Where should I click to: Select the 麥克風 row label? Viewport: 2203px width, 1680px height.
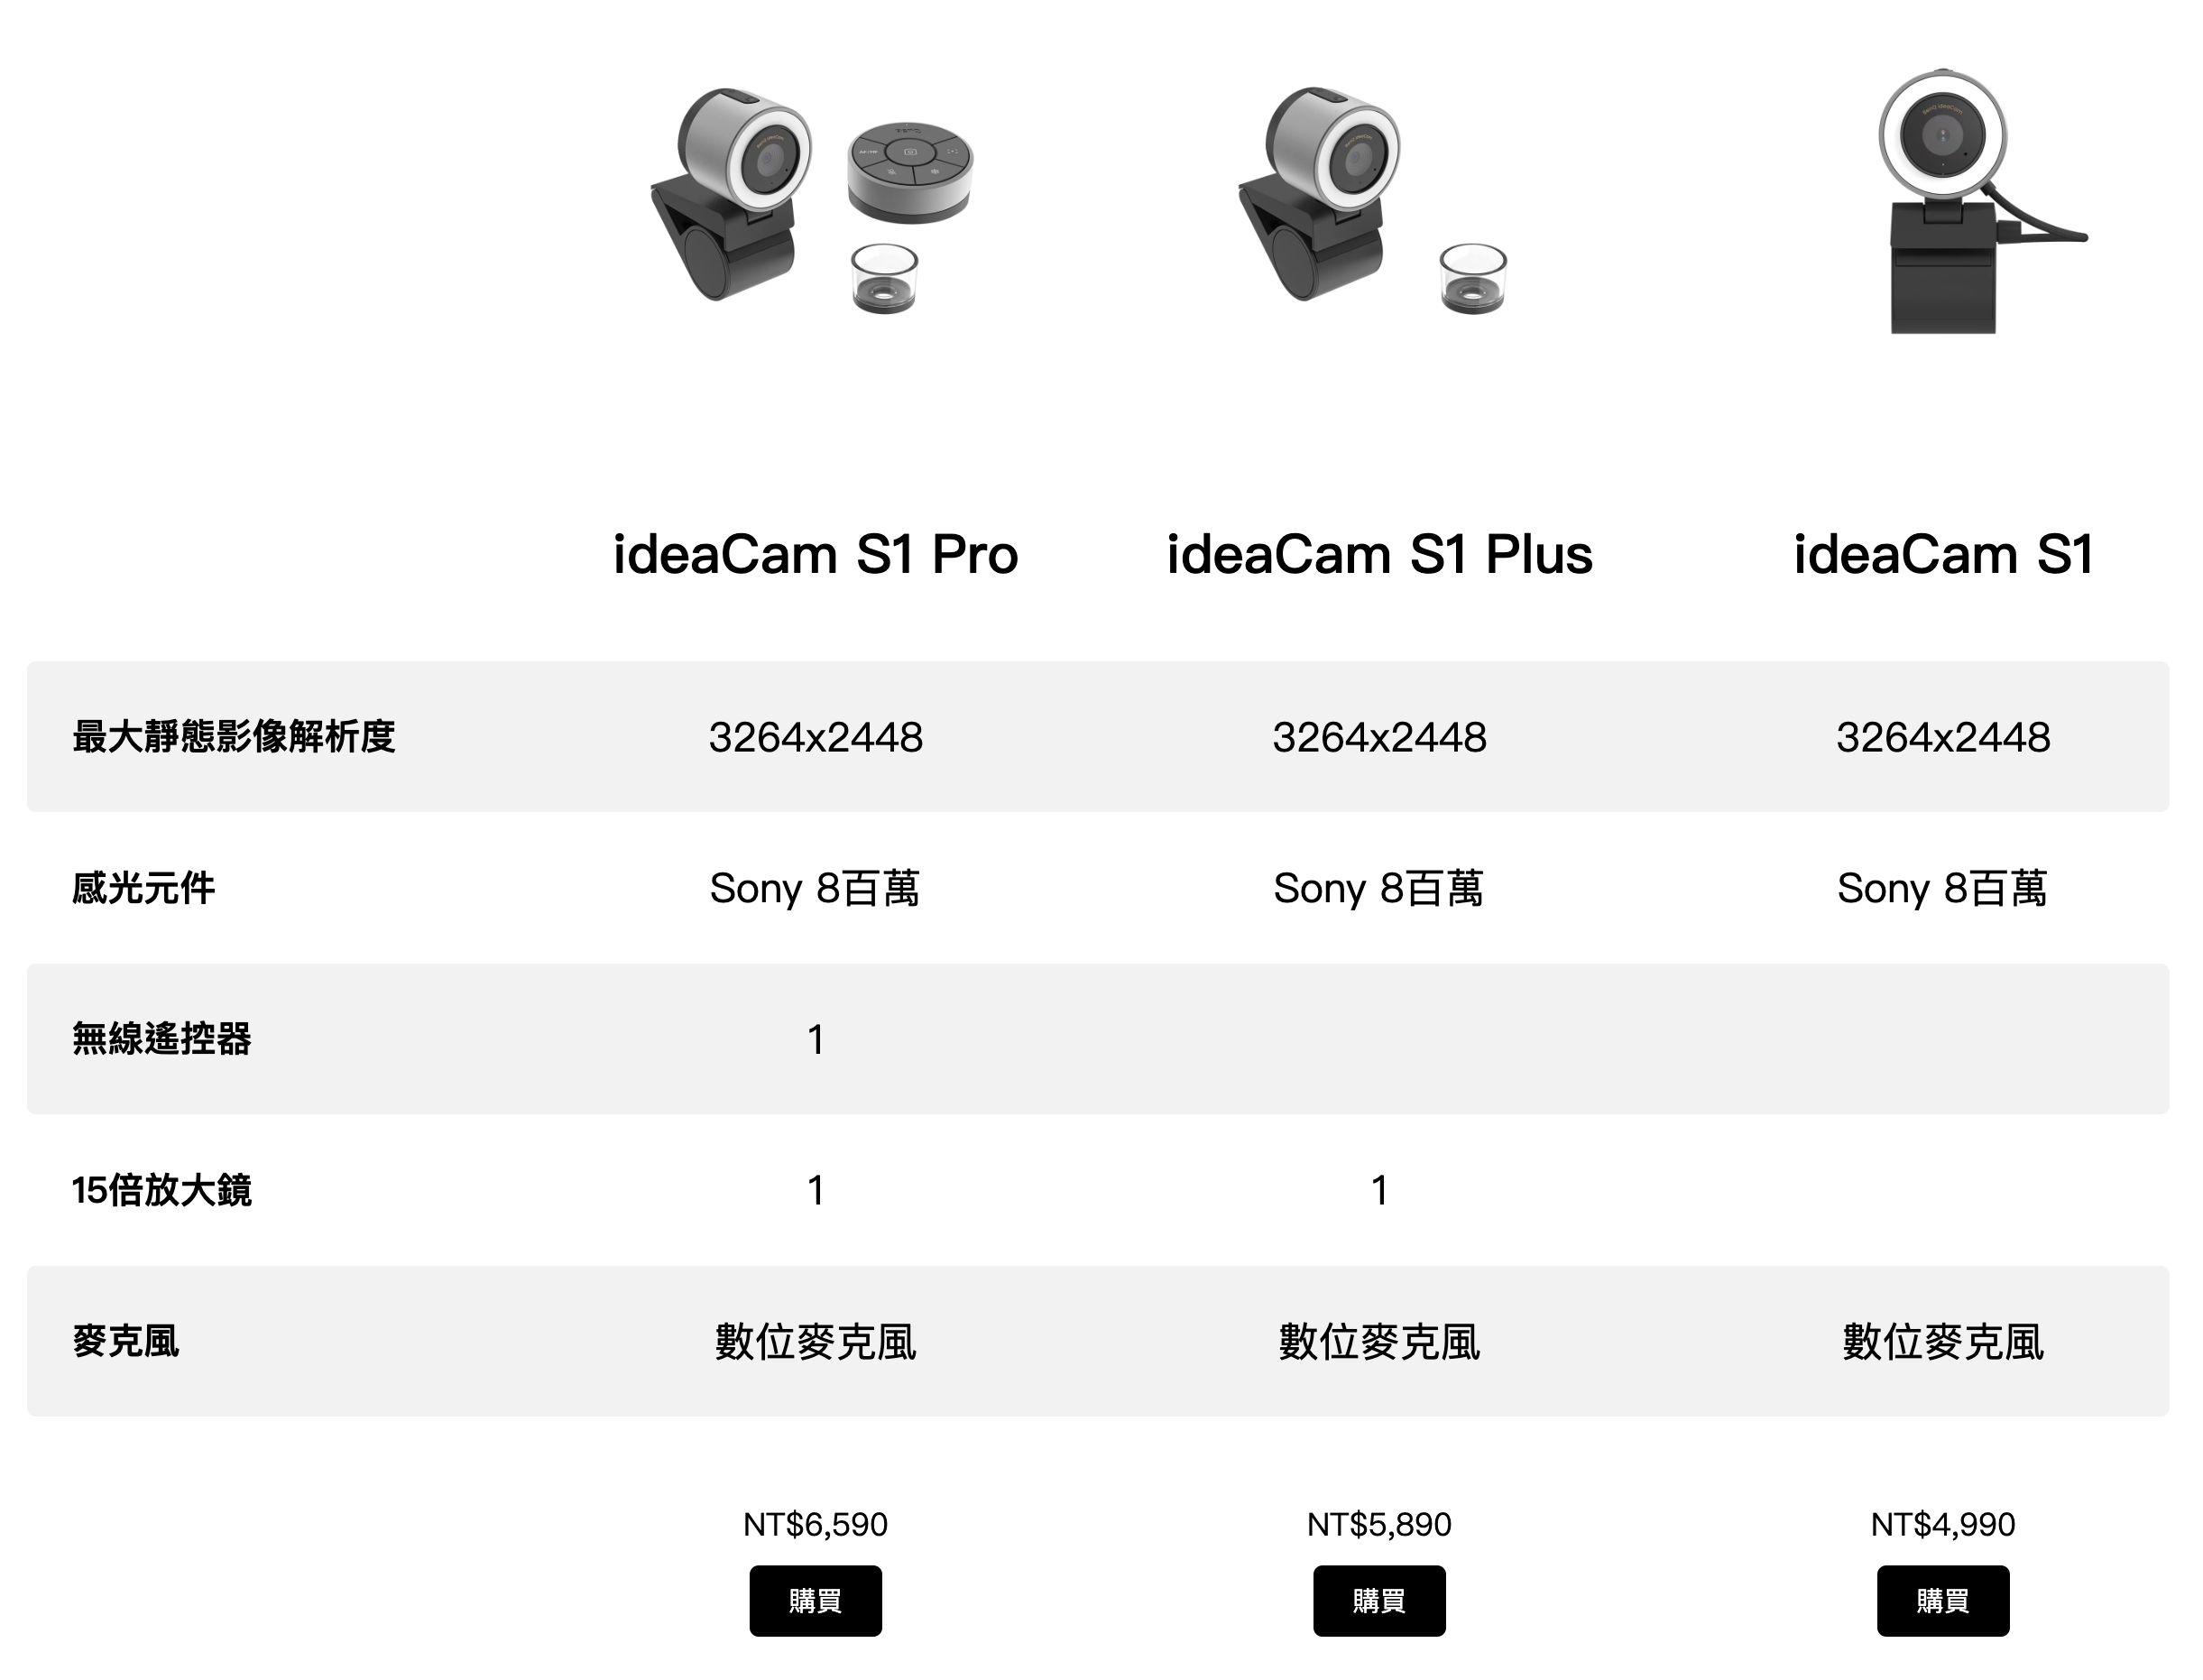[x=126, y=1341]
